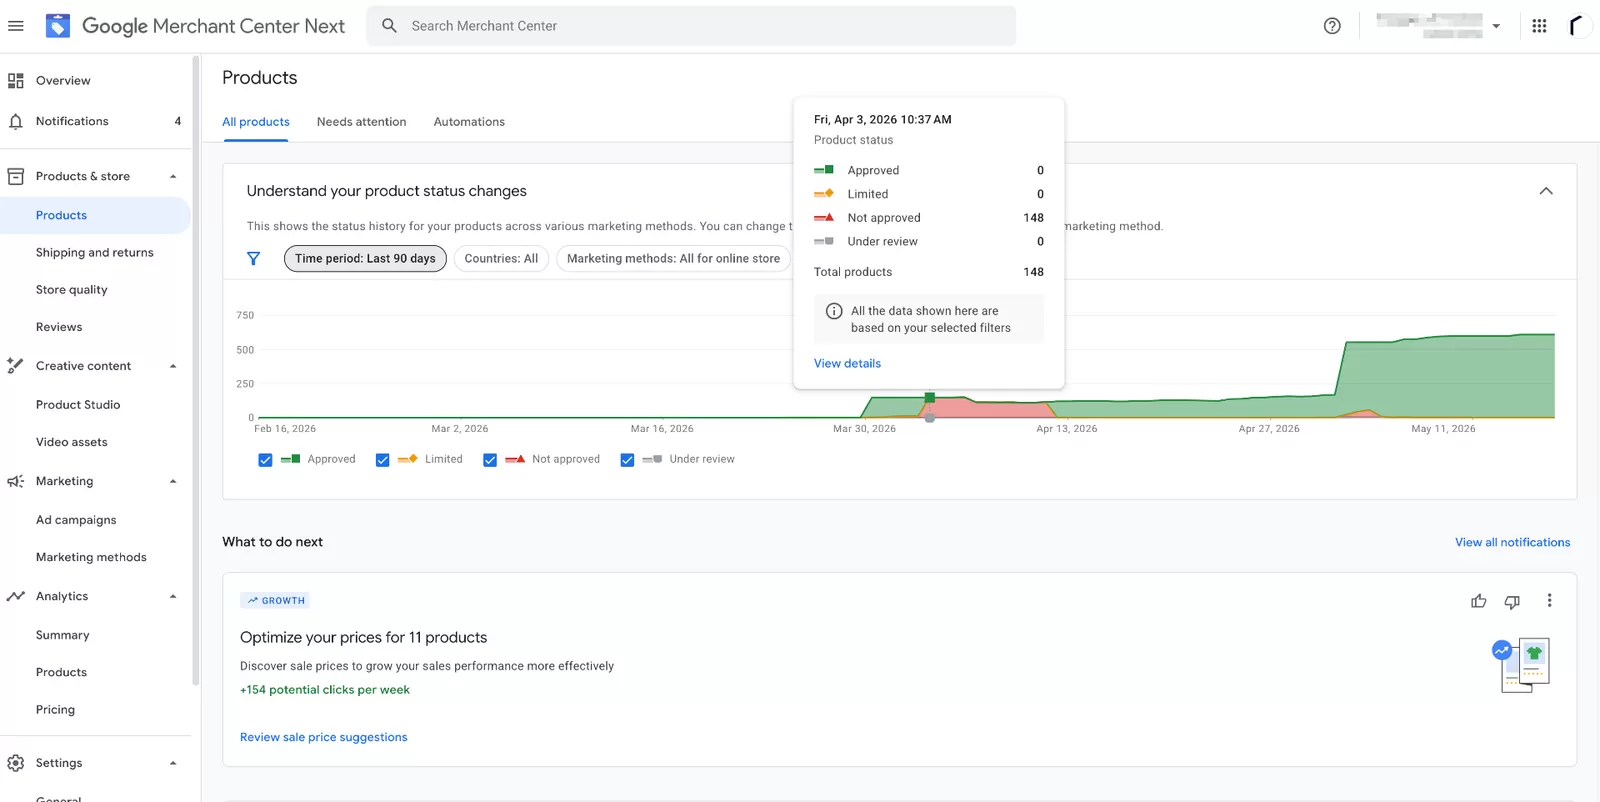Click the green chart data point marker
The width and height of the screenshot is (1600, 802).
[930, 398]
